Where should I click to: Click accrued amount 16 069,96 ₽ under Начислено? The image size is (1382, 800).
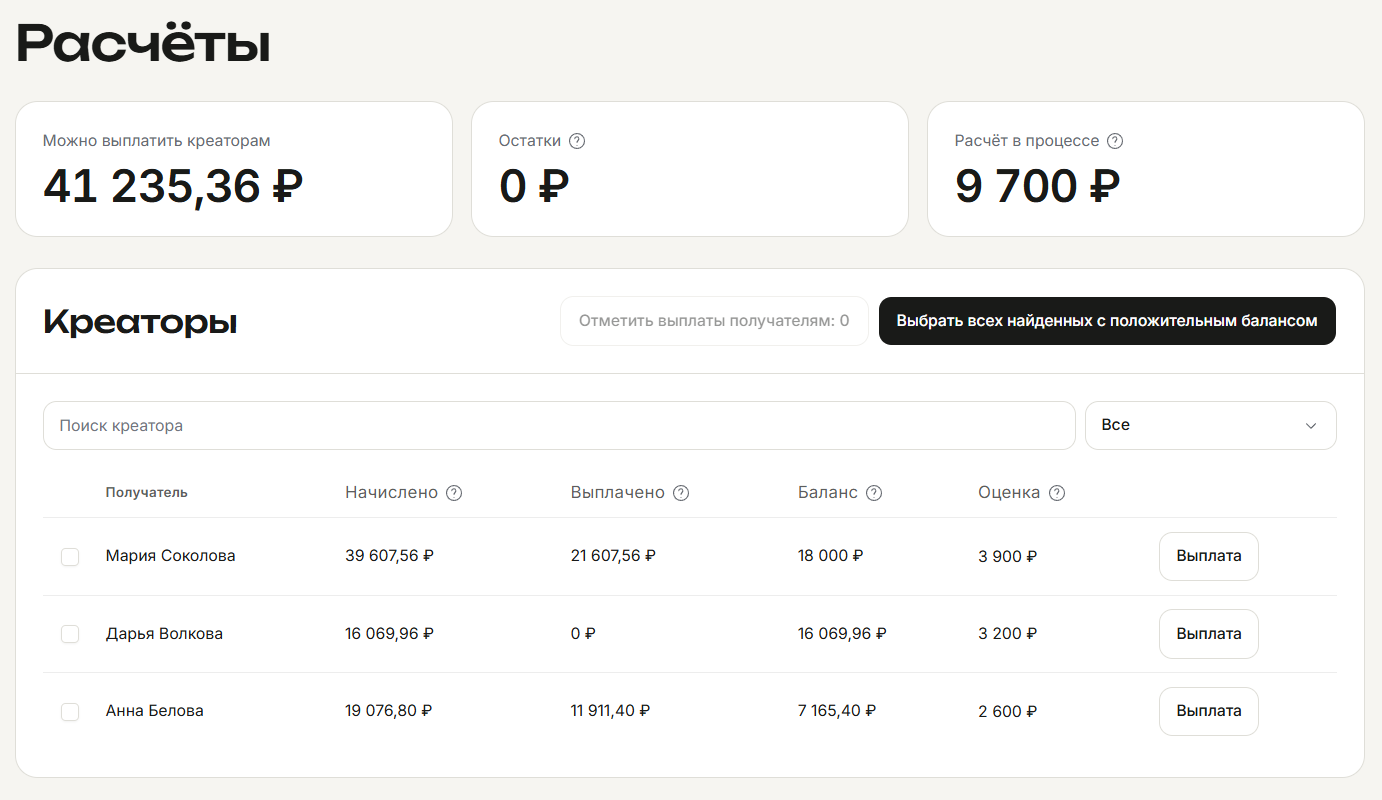tap(389, 634)
